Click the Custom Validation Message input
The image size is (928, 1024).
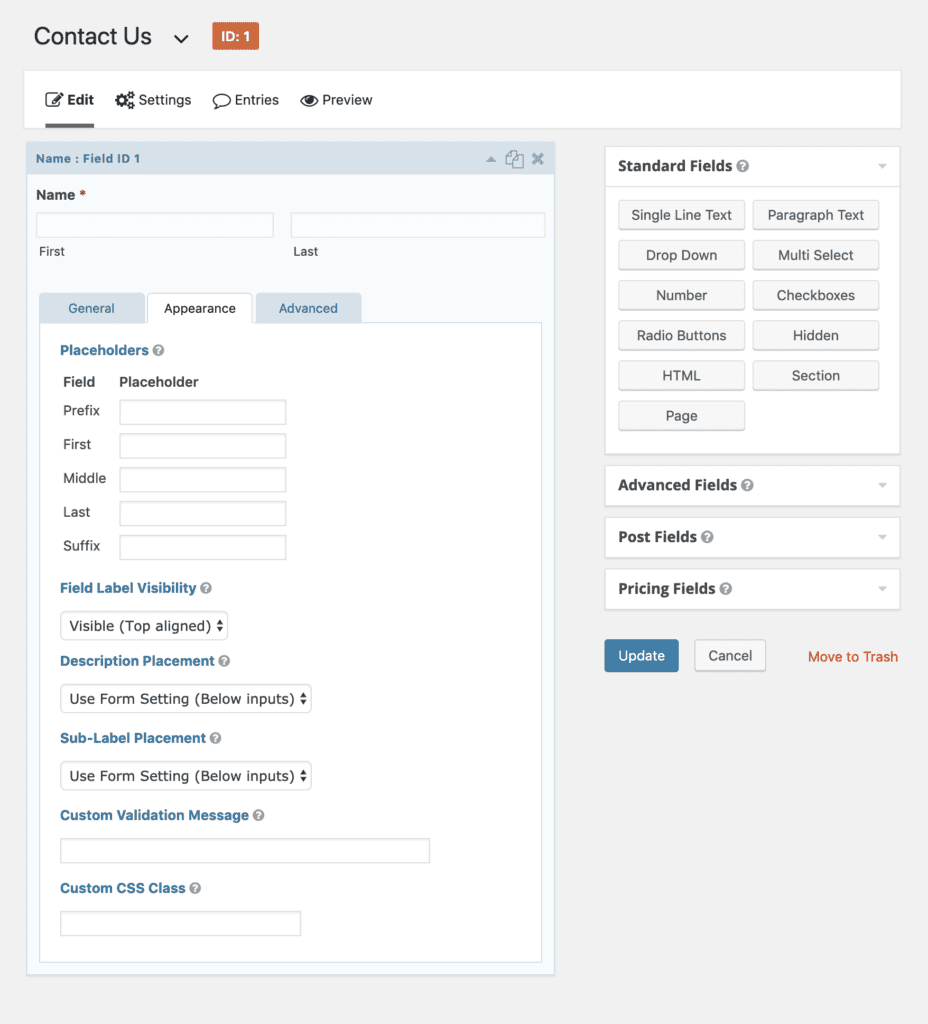coord(245,851)
